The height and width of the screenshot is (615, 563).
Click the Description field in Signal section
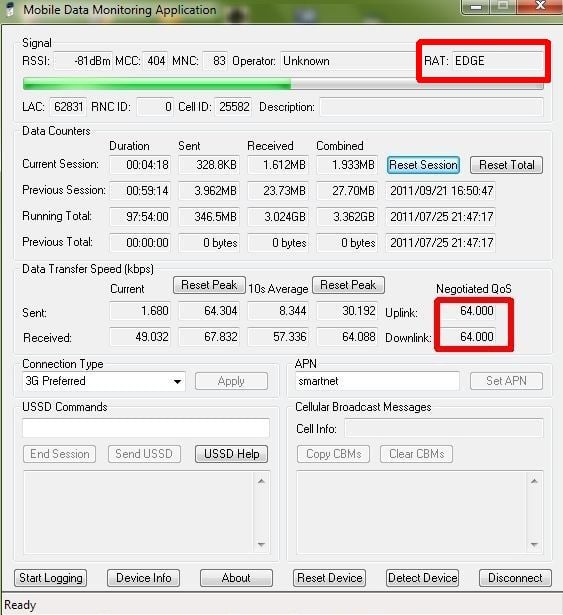tap(432, 107)
